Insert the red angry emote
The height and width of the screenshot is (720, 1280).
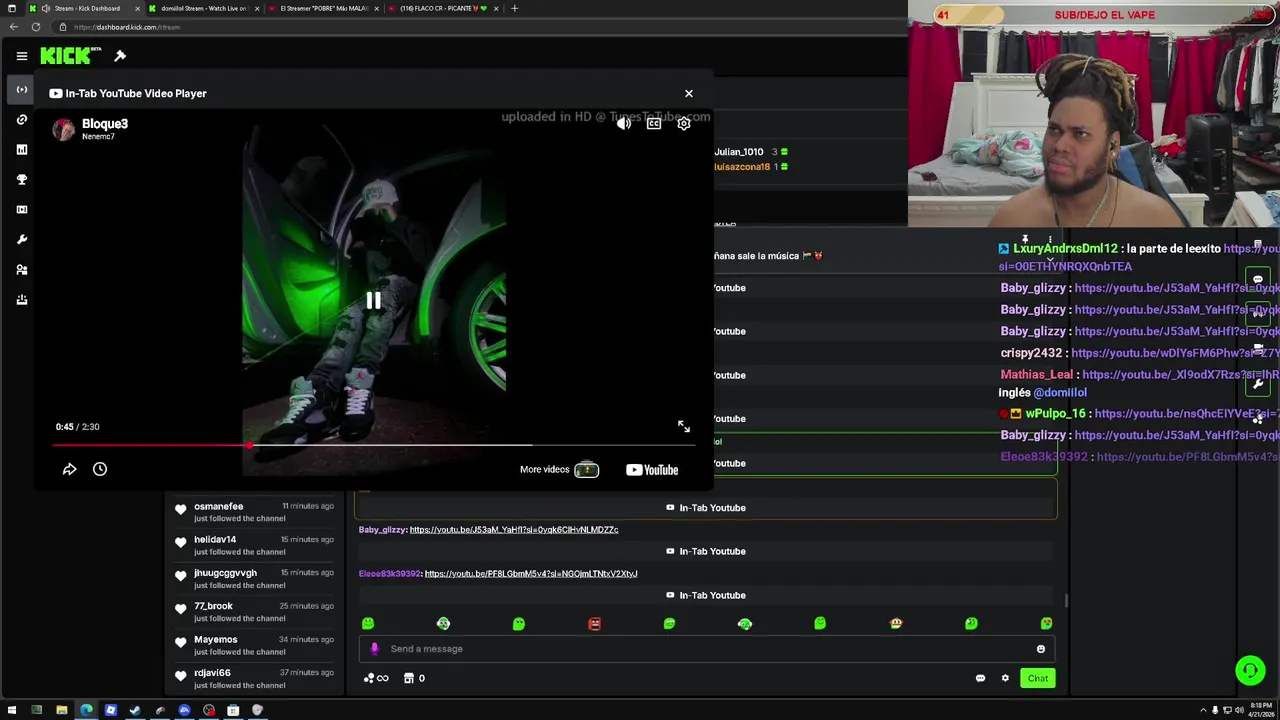coord(594,624)
